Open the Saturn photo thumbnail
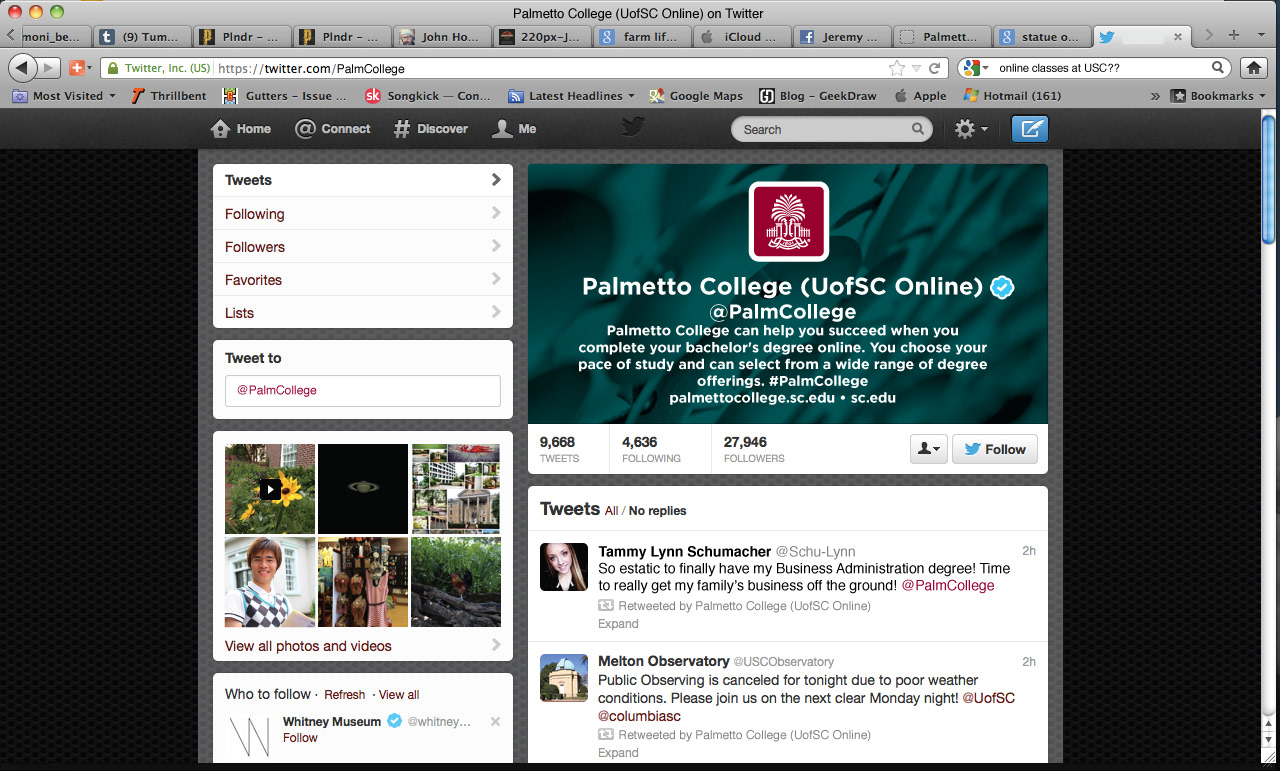Viewport: 1280px width, 771px height. tap(363, 489)
